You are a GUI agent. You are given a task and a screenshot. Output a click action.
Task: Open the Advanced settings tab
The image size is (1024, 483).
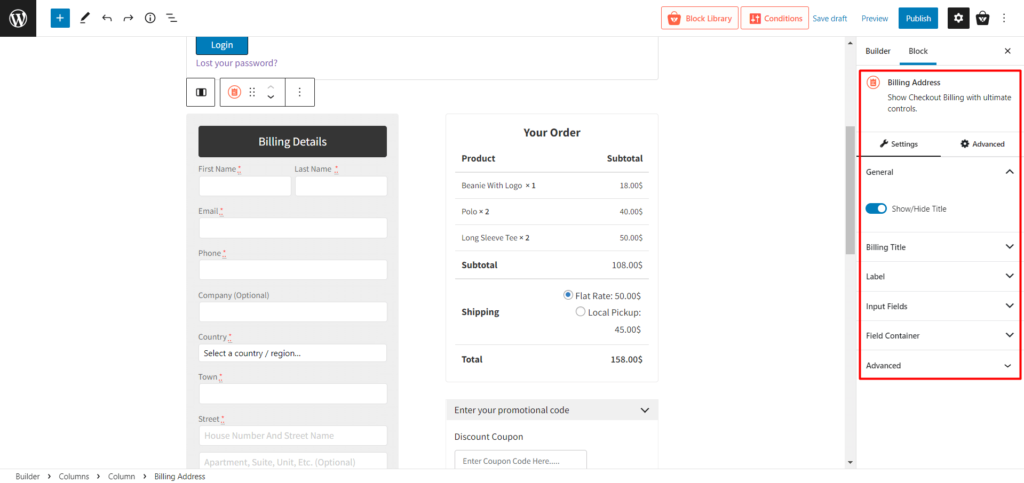tap(982, 144)
